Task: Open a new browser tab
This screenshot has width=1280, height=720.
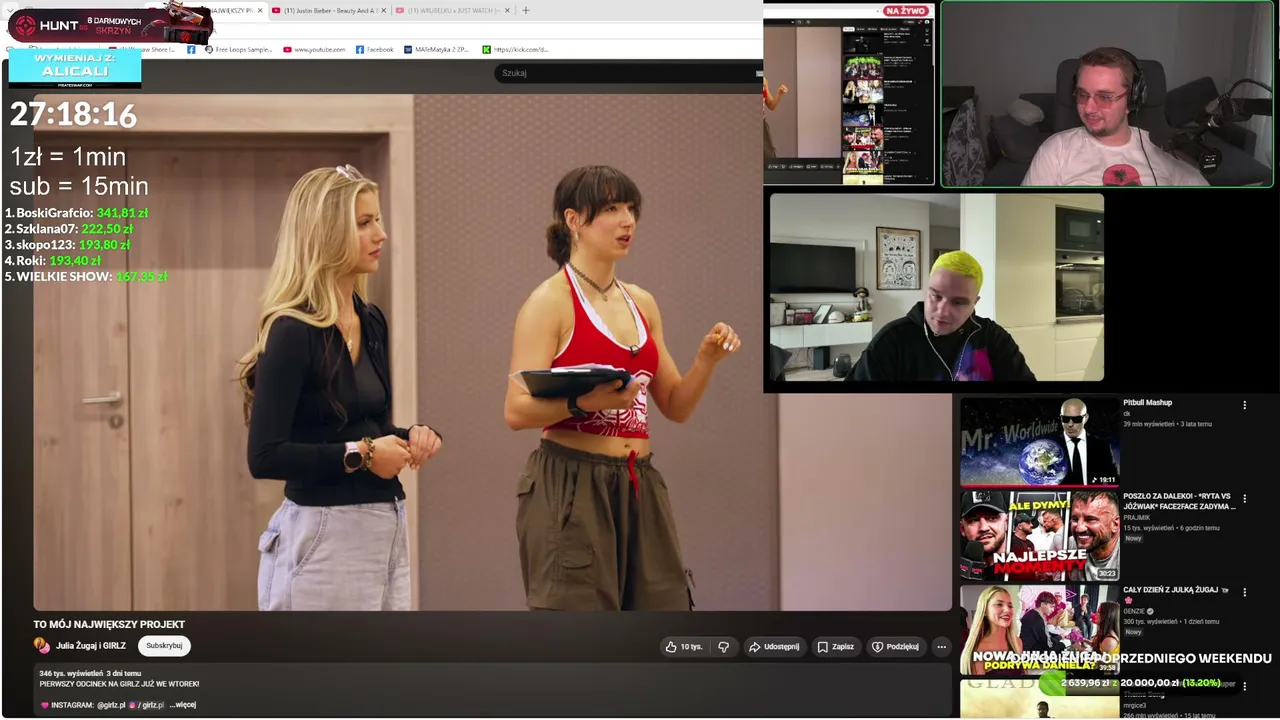Action: [x=526, y=11]
